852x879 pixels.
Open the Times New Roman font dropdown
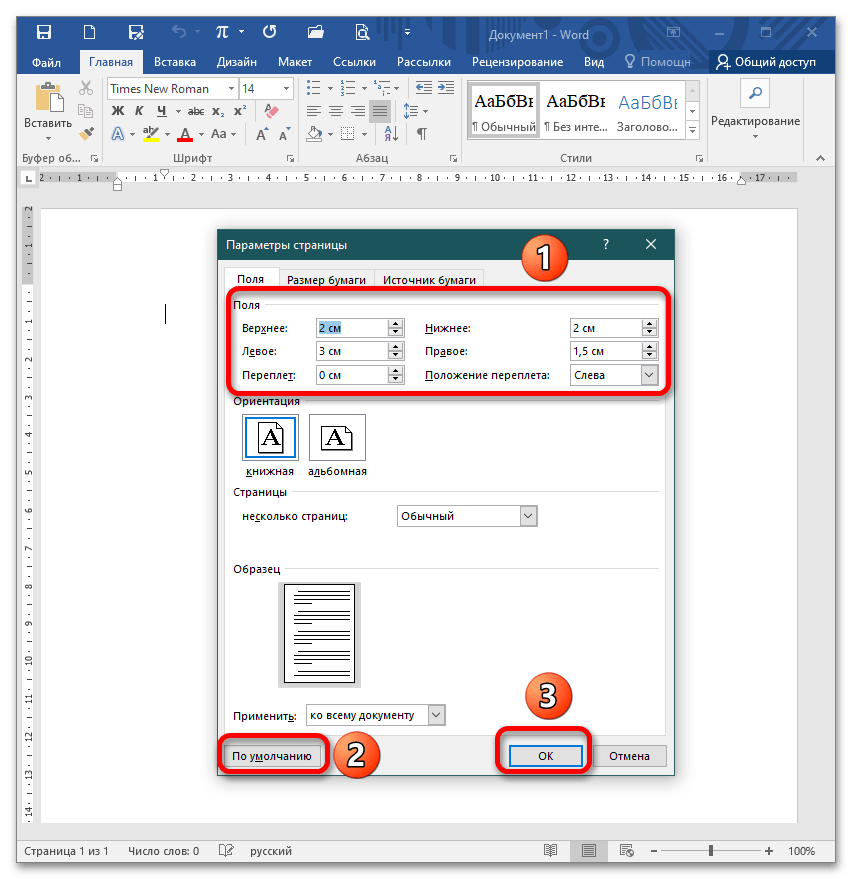(231, 89)
